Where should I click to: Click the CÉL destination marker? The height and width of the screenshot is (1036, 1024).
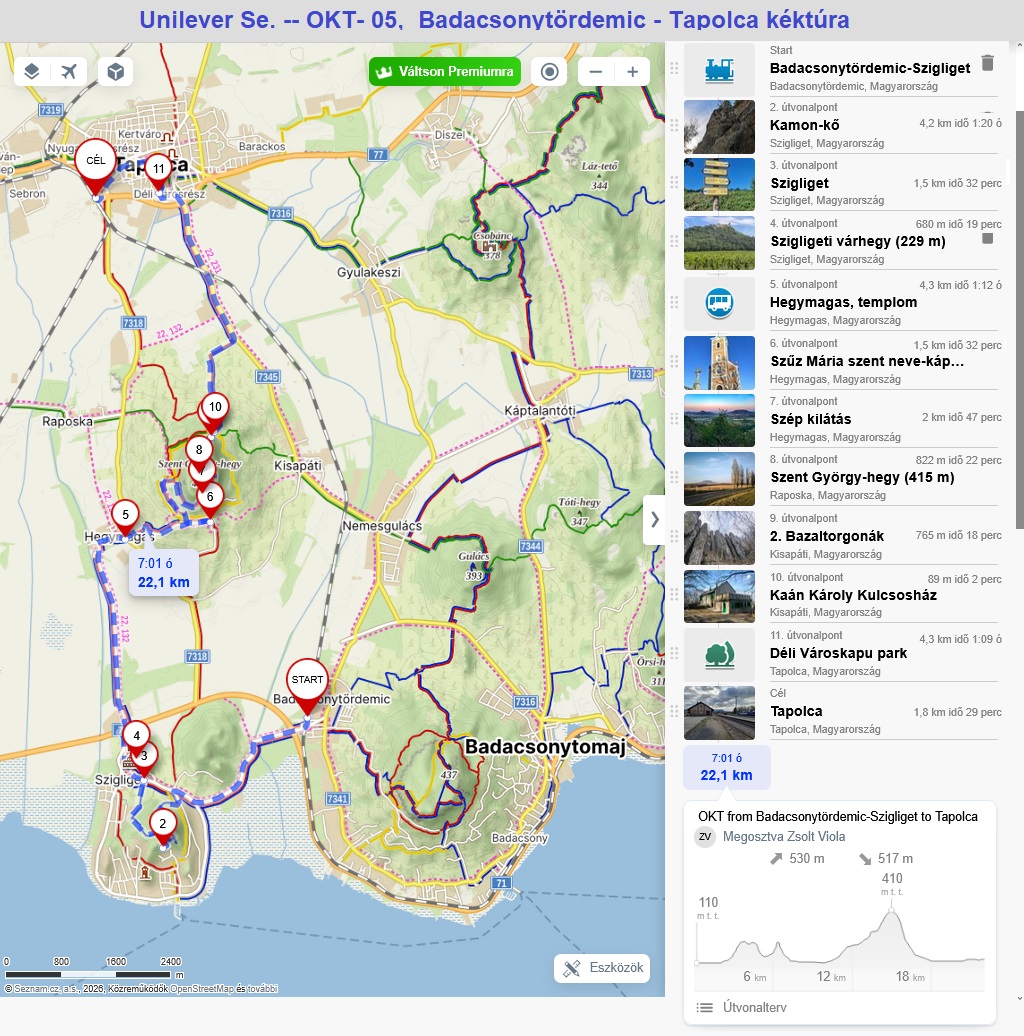pos(96,166)
